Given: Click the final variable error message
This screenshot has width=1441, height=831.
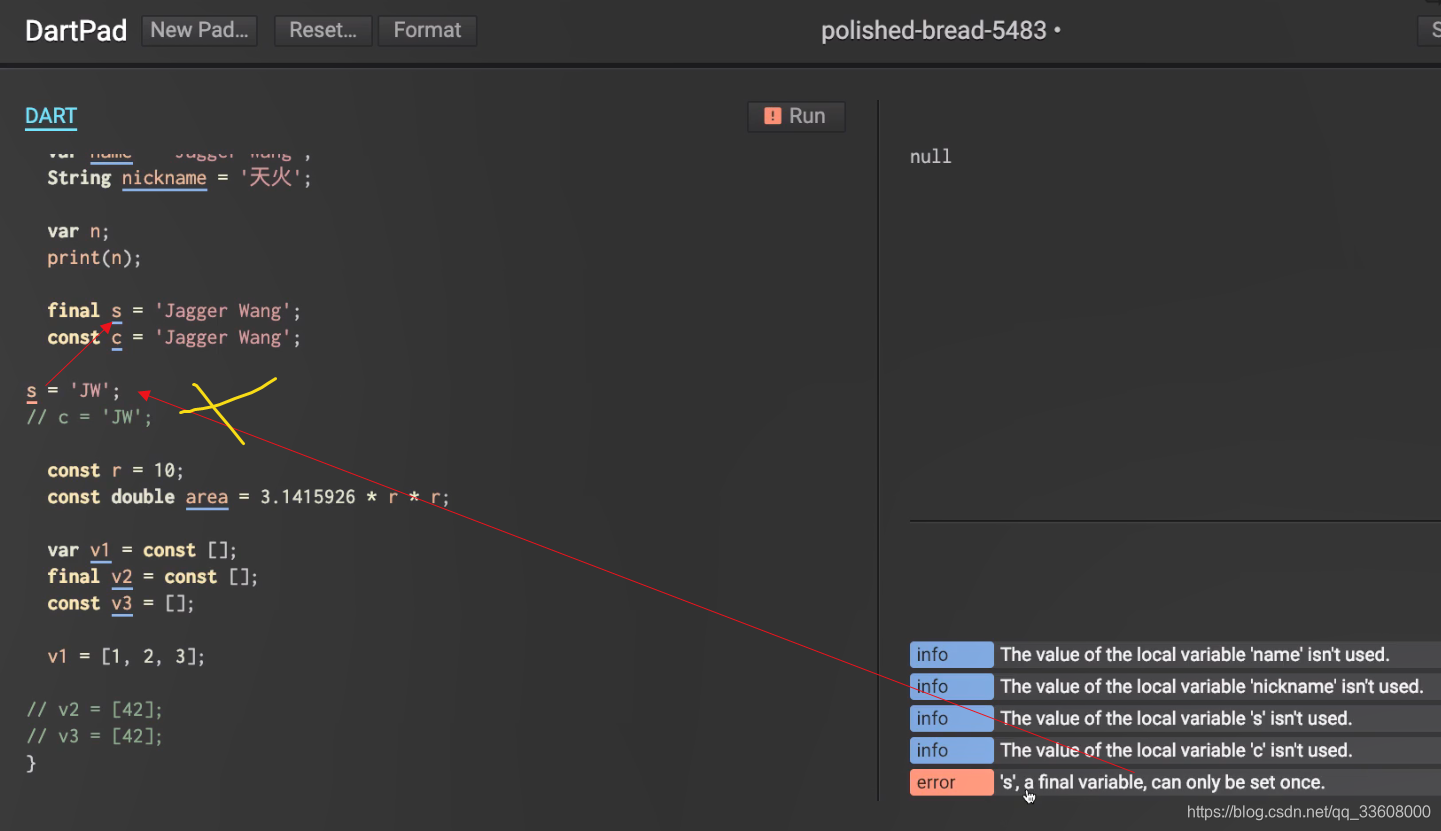Looking at the screenshot, I should click(x=1162, y=783).
